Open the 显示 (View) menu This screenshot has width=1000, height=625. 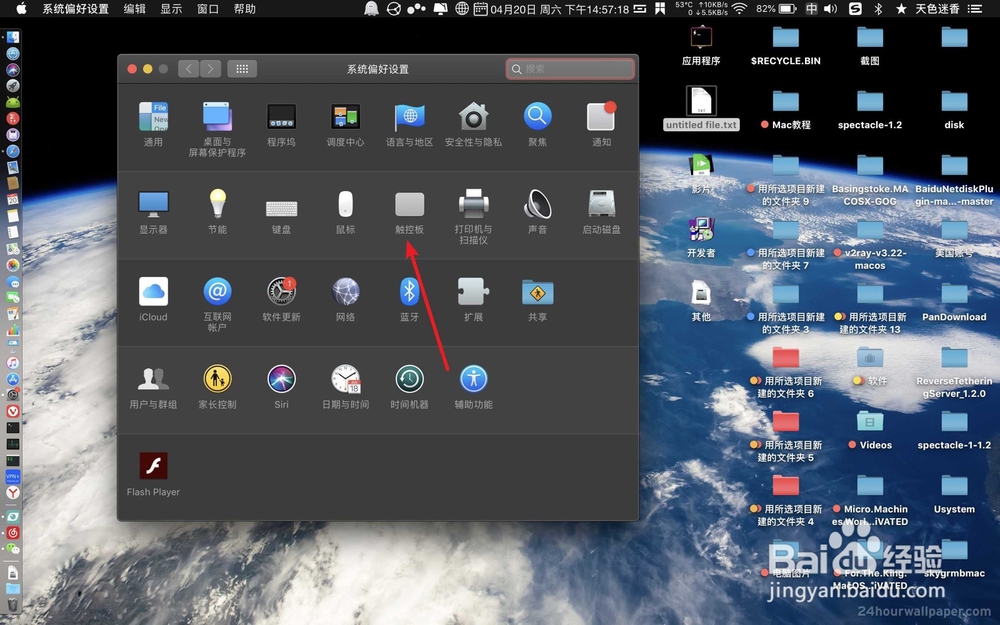point(171,9)
